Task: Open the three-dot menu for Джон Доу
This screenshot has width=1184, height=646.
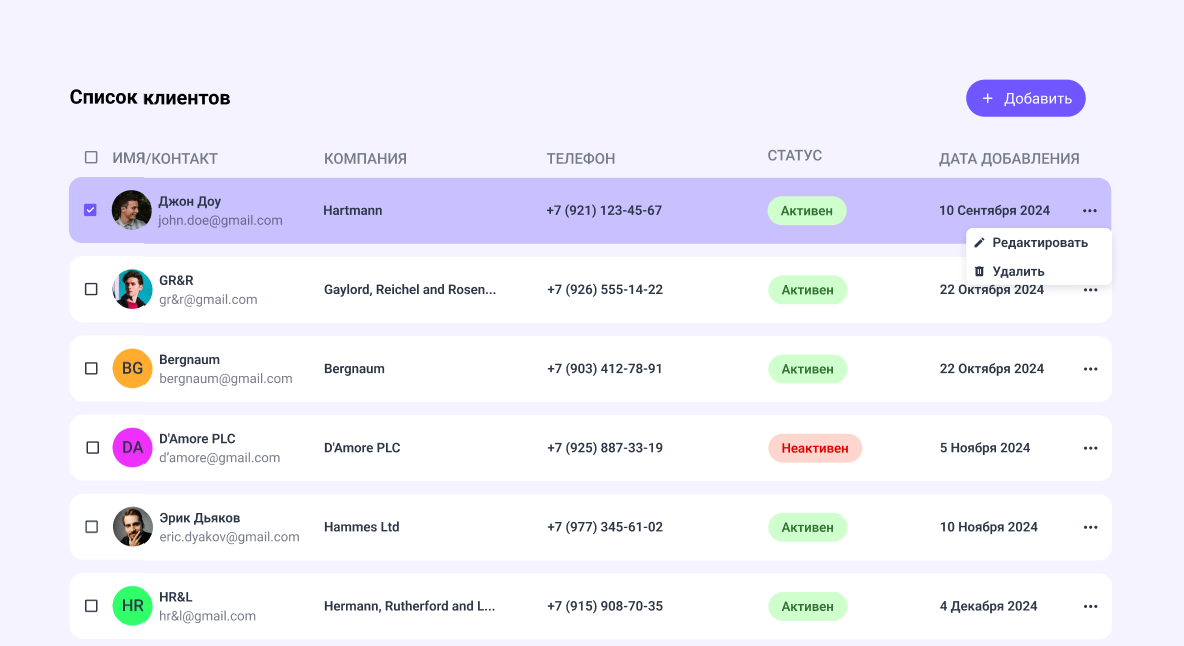Action: tap(1090, 210)
